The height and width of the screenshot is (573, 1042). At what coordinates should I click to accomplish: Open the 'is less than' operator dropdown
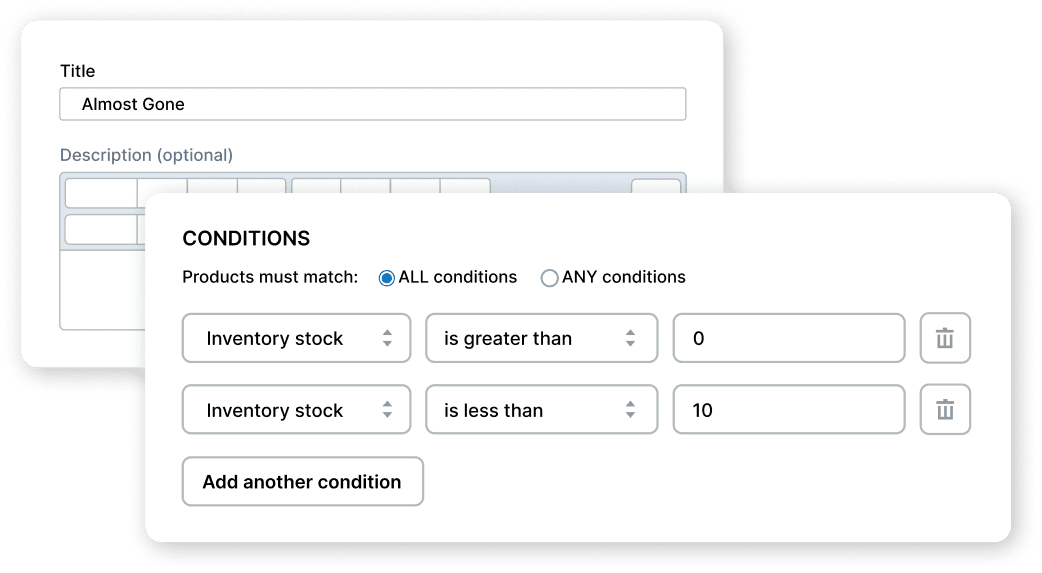541,410
